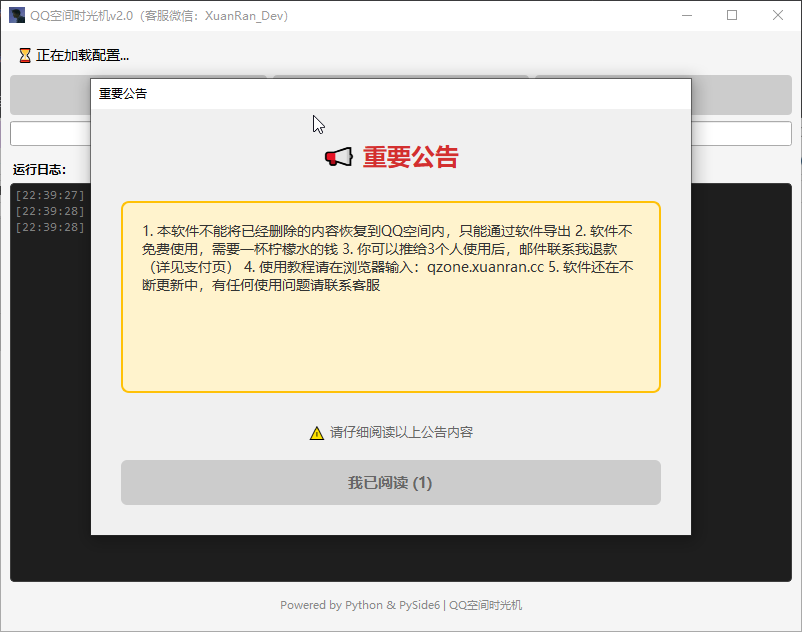The height and width of the screenshot is (632, 802).
Task: Maximize the QQ空间时光机 window
Action: [x=732, y=15]
